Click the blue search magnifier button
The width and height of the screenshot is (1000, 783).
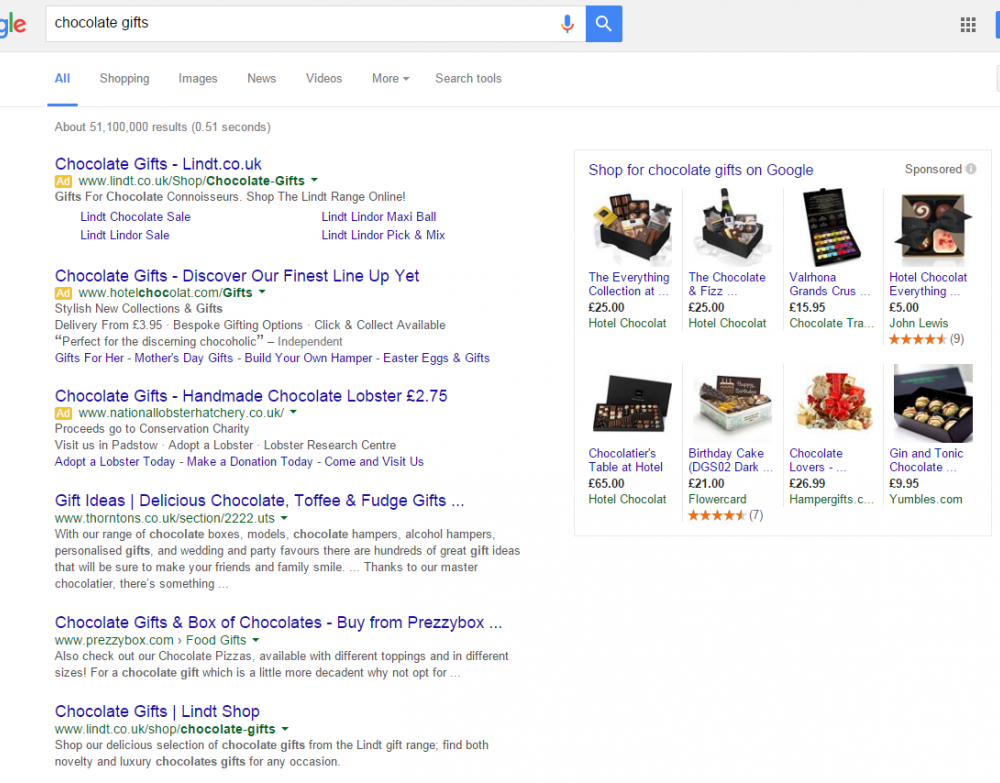[x=603, y=24]
